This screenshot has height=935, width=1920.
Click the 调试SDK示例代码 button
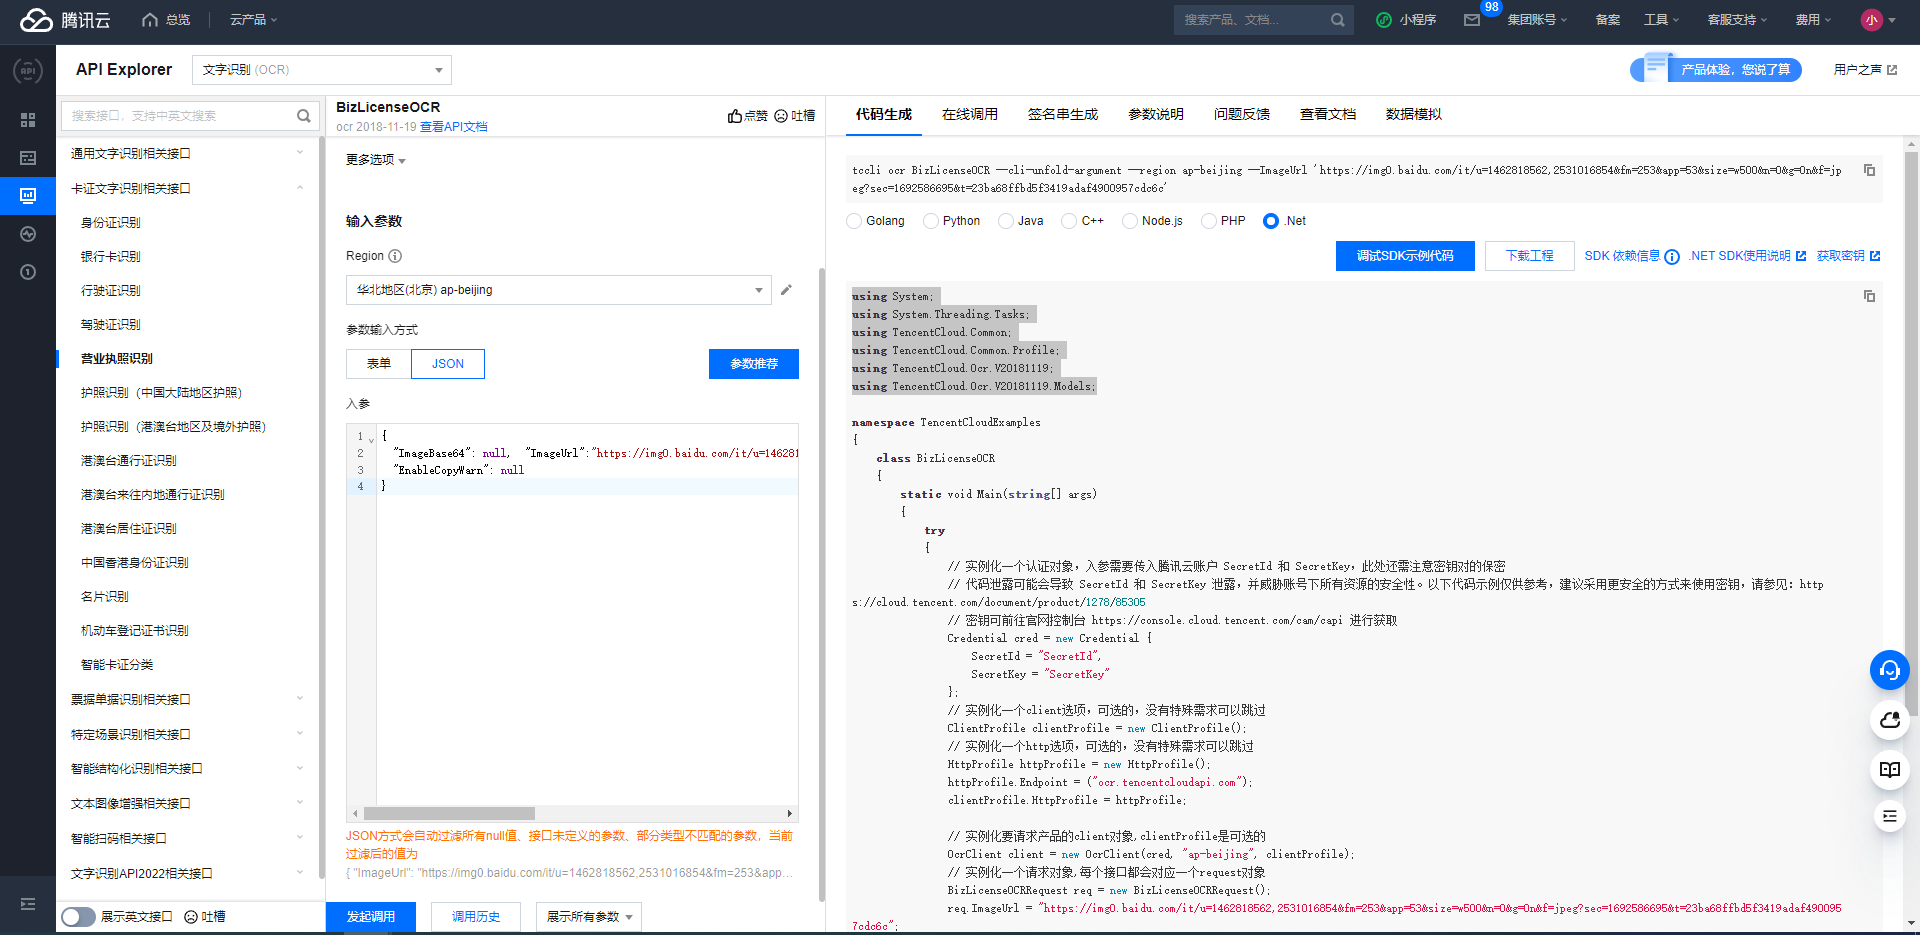pyautogui.click(x=1405, y=256)
